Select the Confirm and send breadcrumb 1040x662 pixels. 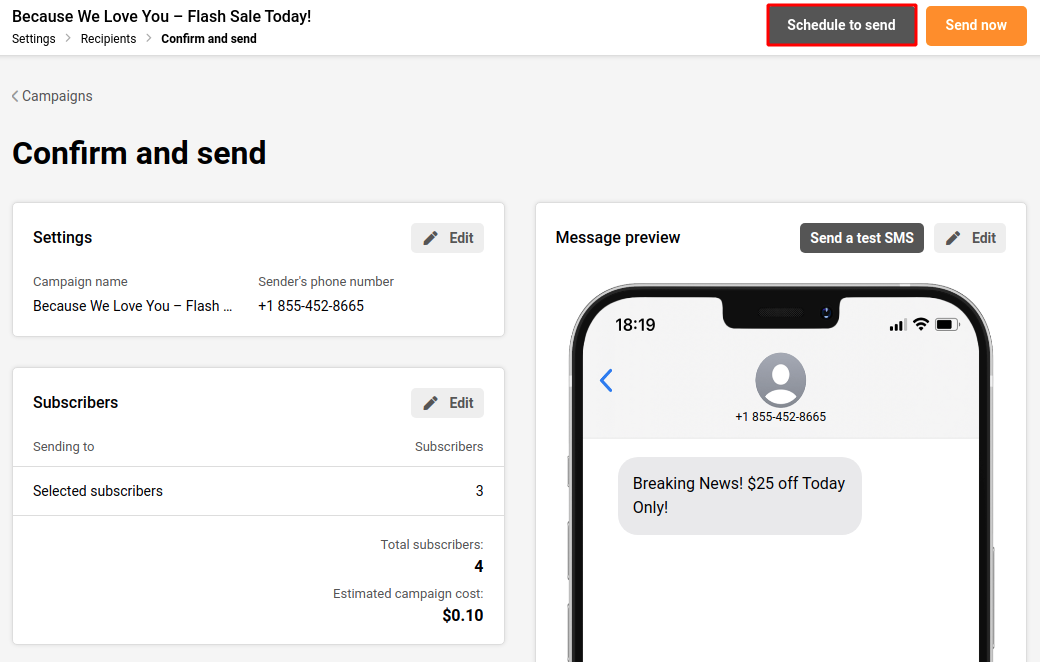coord(209,39)
